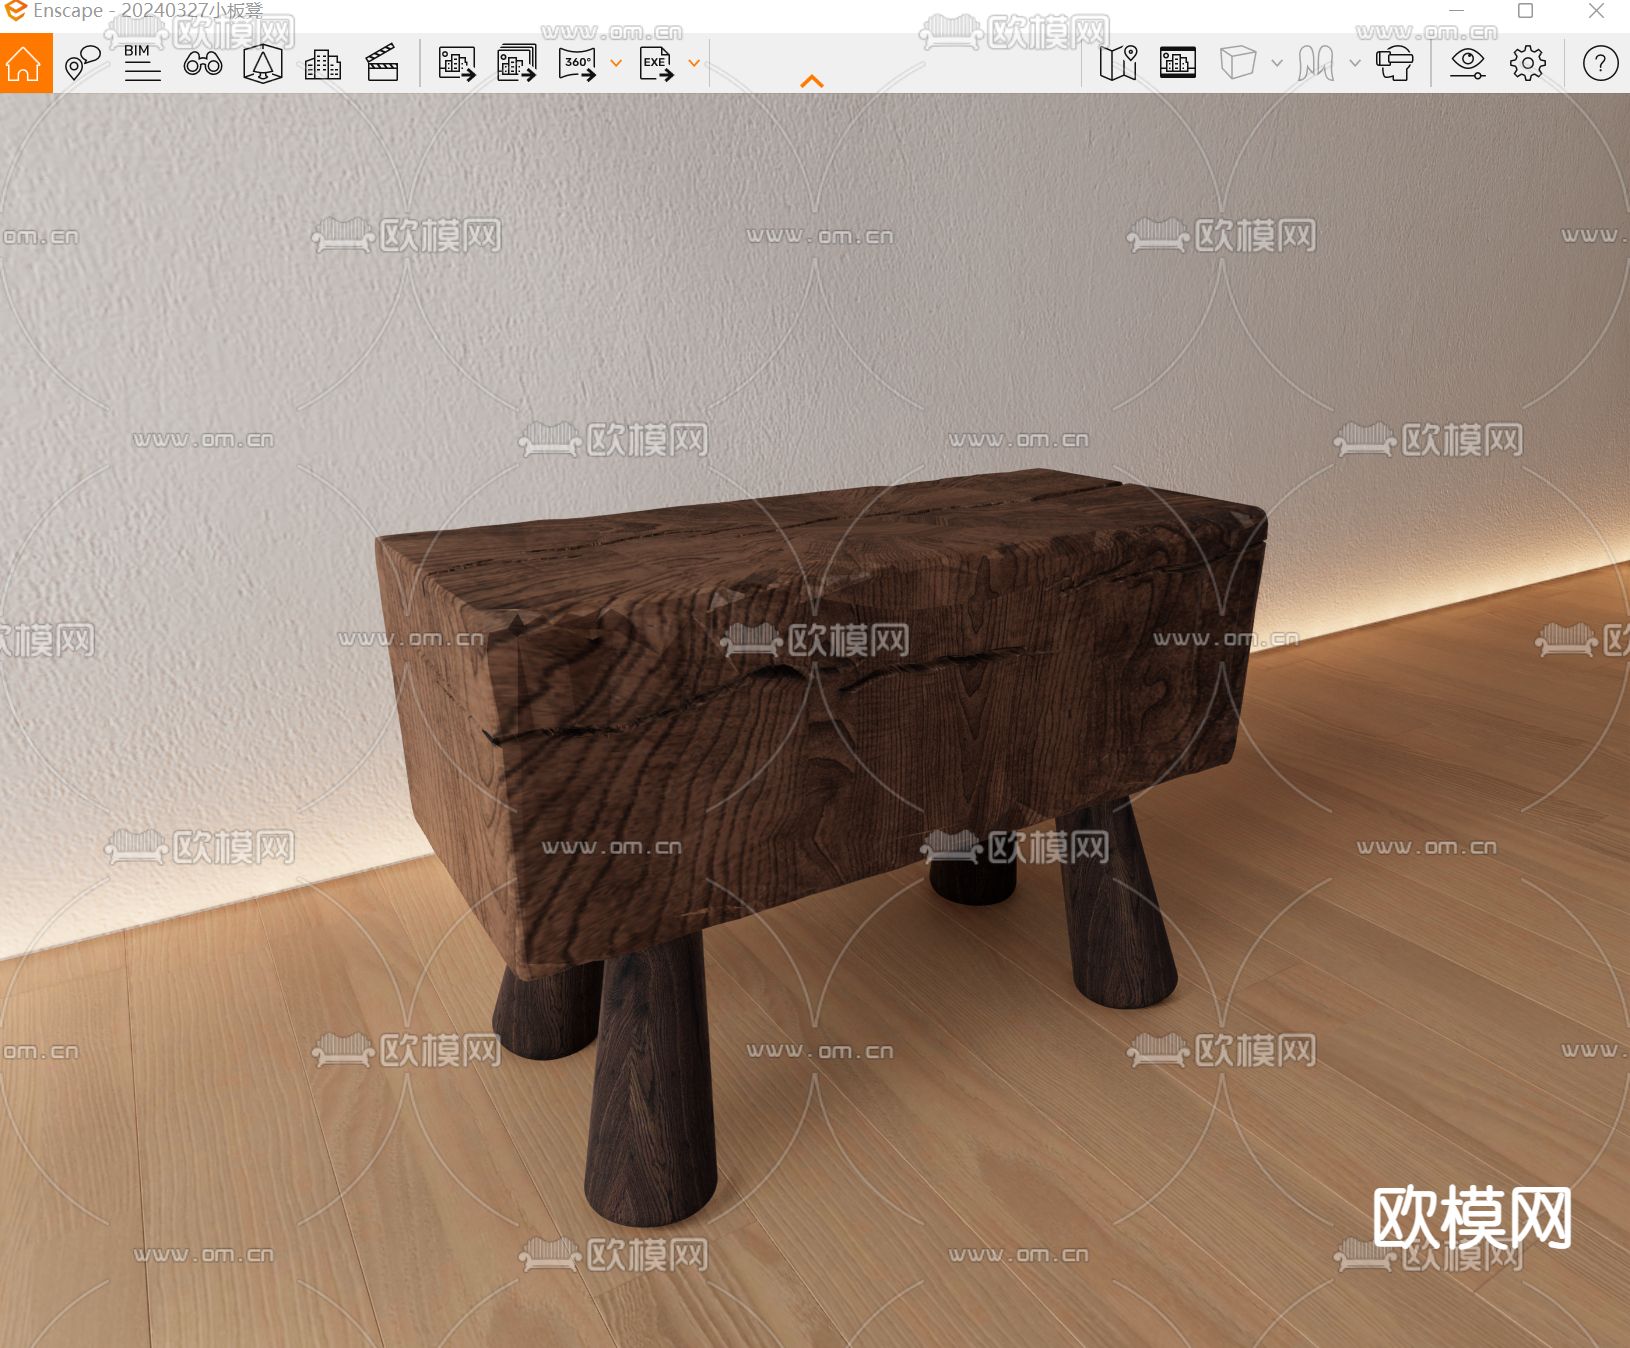1630x1348 pixels.
Task: Minimize the Enscape window
Action: pos(1457,11)
